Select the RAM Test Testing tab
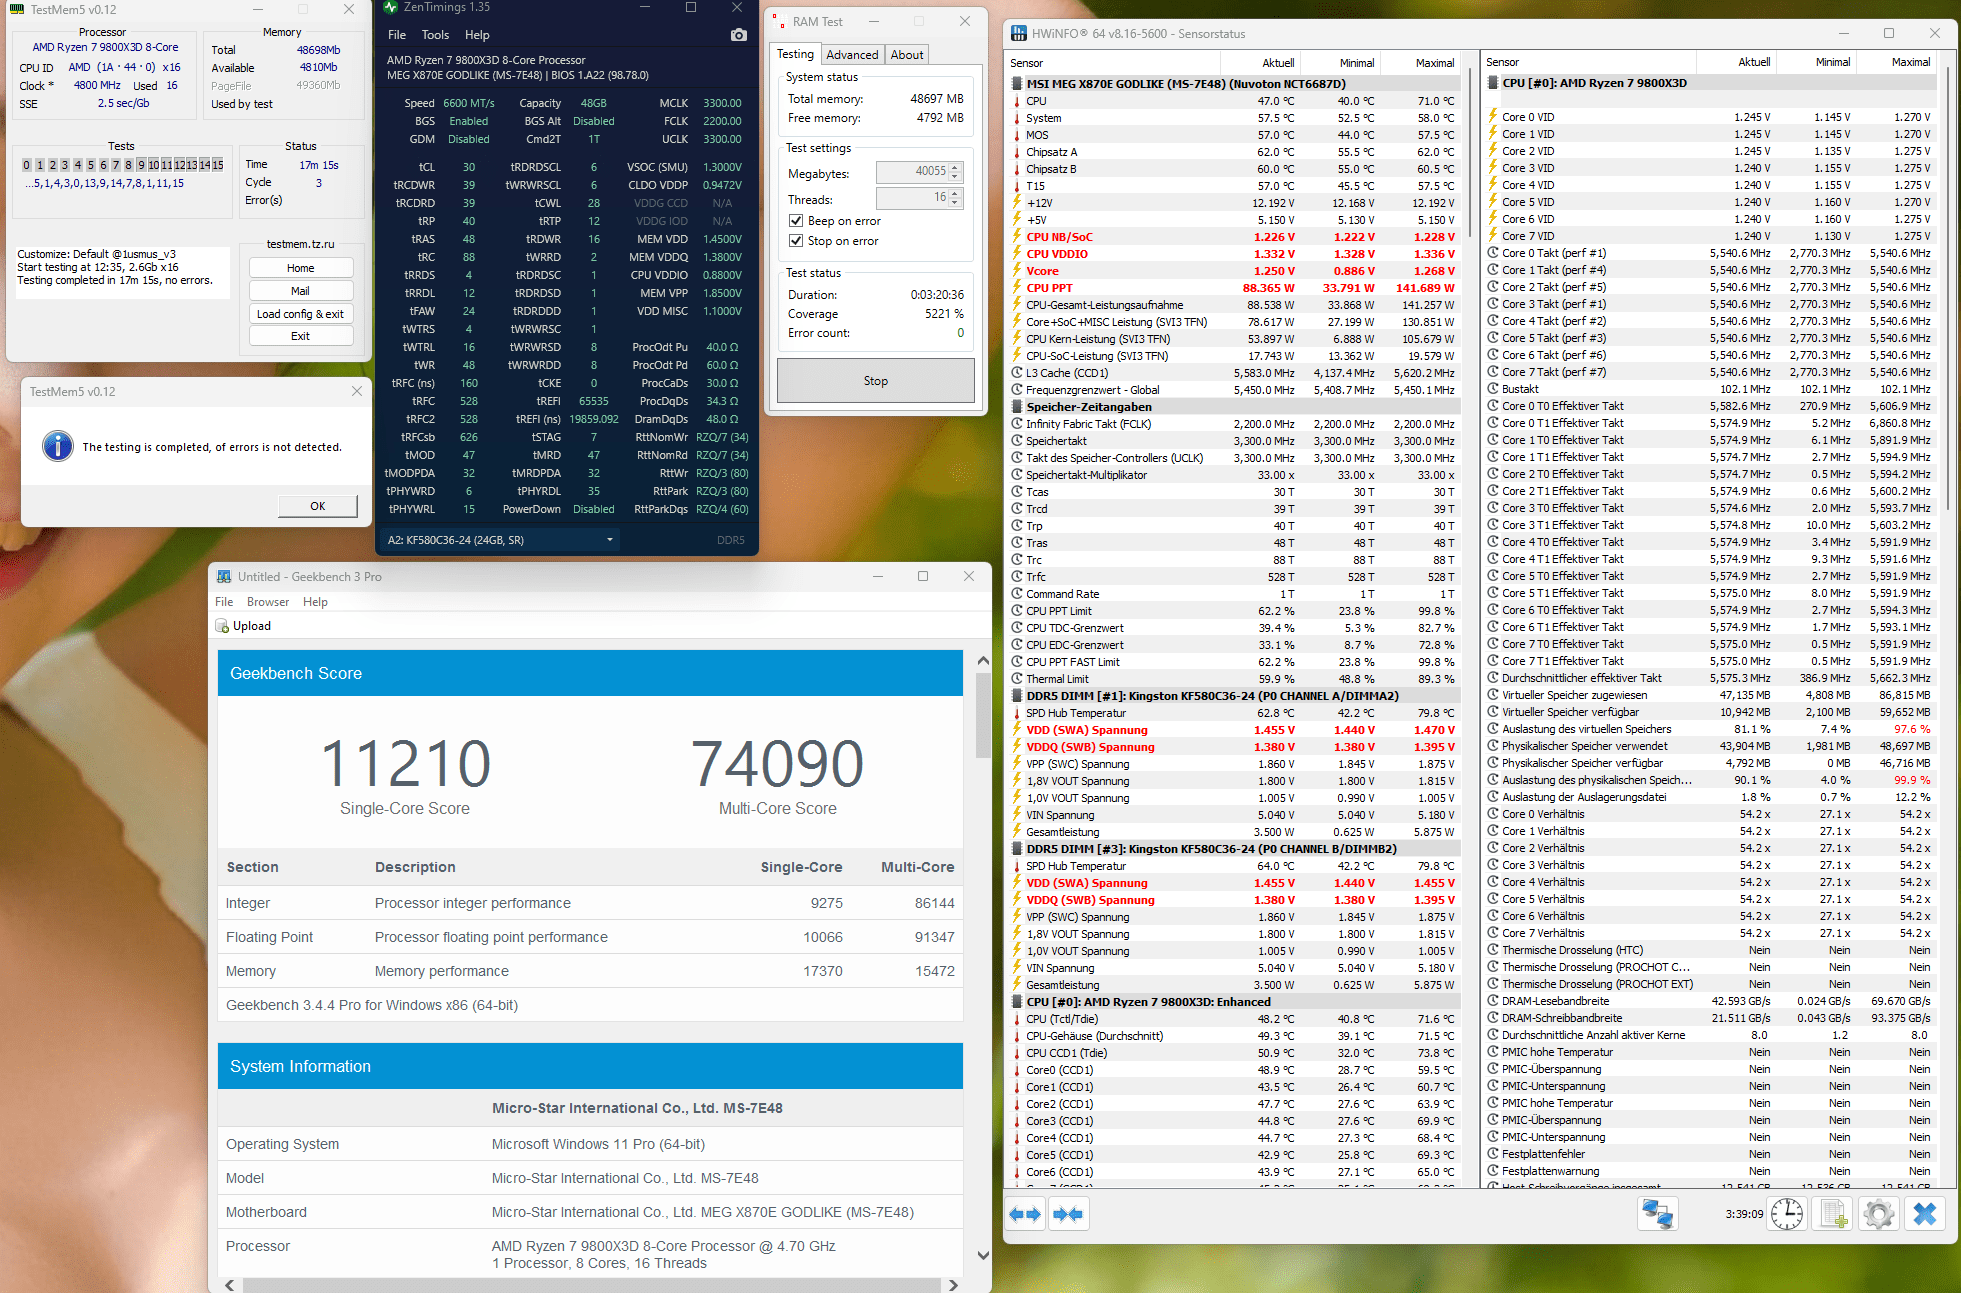This screenshot has width=1961, height=1293. pos(796,54)
